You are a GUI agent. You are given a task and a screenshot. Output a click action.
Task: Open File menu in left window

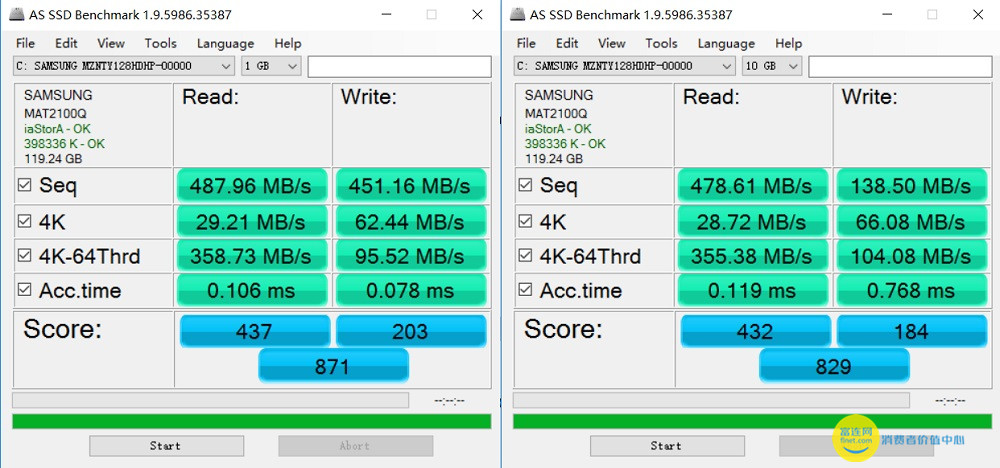[26, 43]
